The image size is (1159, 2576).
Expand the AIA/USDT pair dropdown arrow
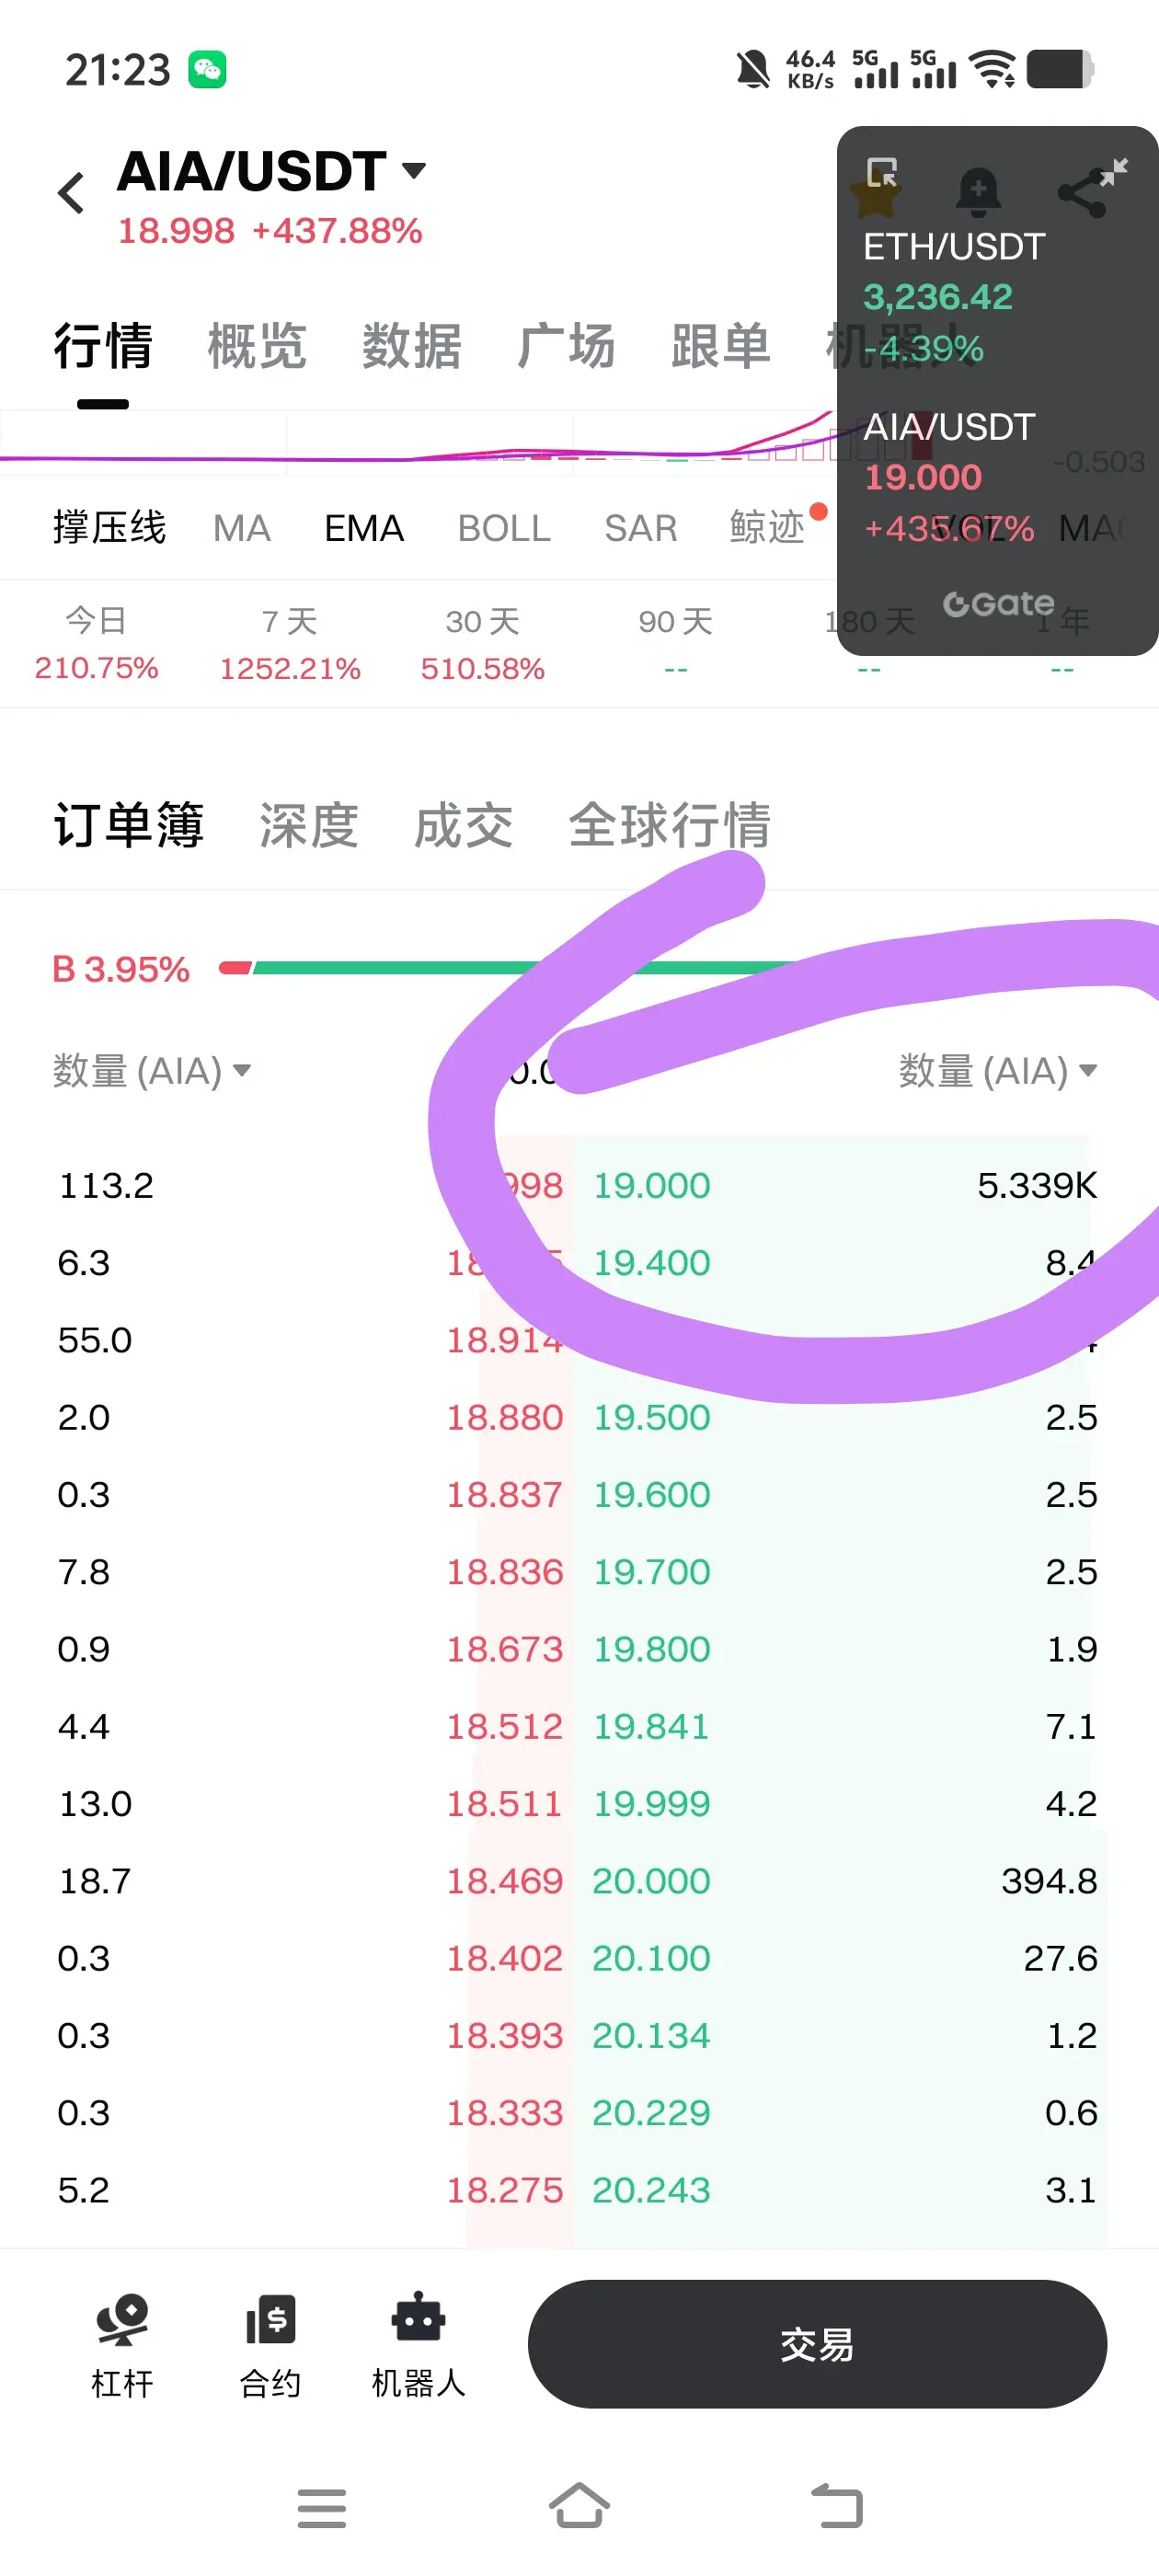[x=413, y=170]
